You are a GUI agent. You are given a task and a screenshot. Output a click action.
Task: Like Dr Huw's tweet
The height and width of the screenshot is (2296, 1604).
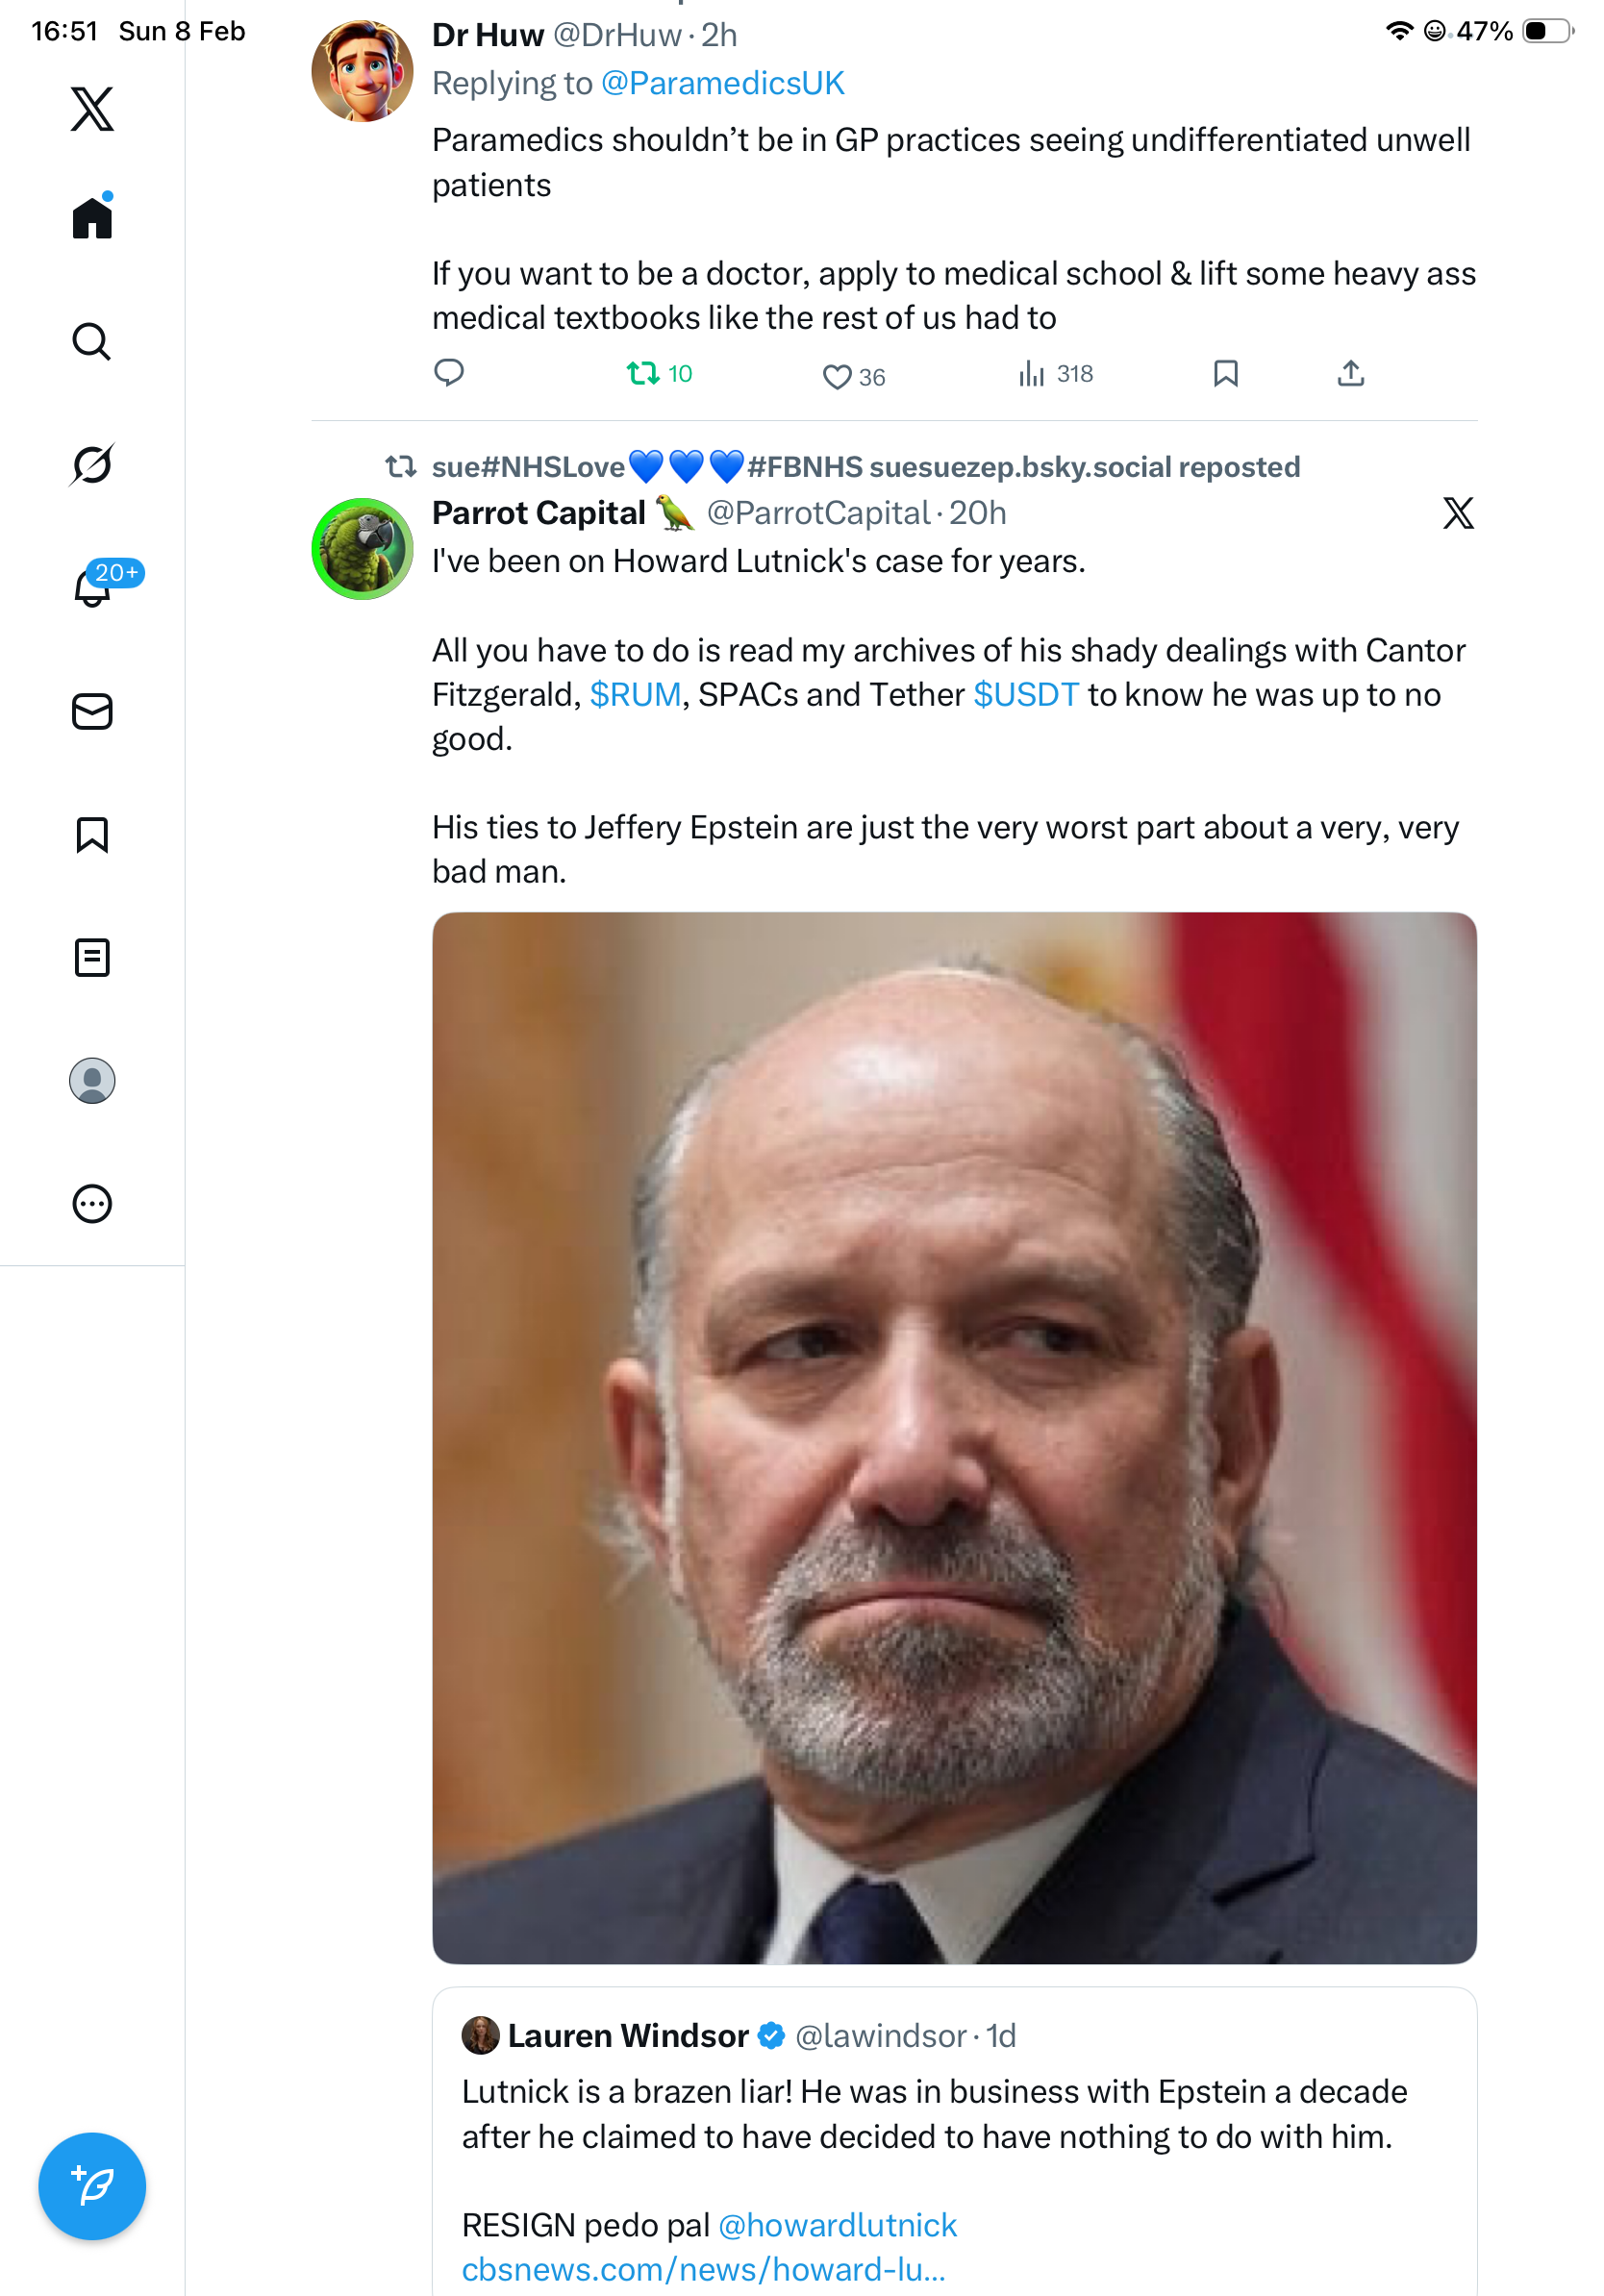click(x=836, y=376)
